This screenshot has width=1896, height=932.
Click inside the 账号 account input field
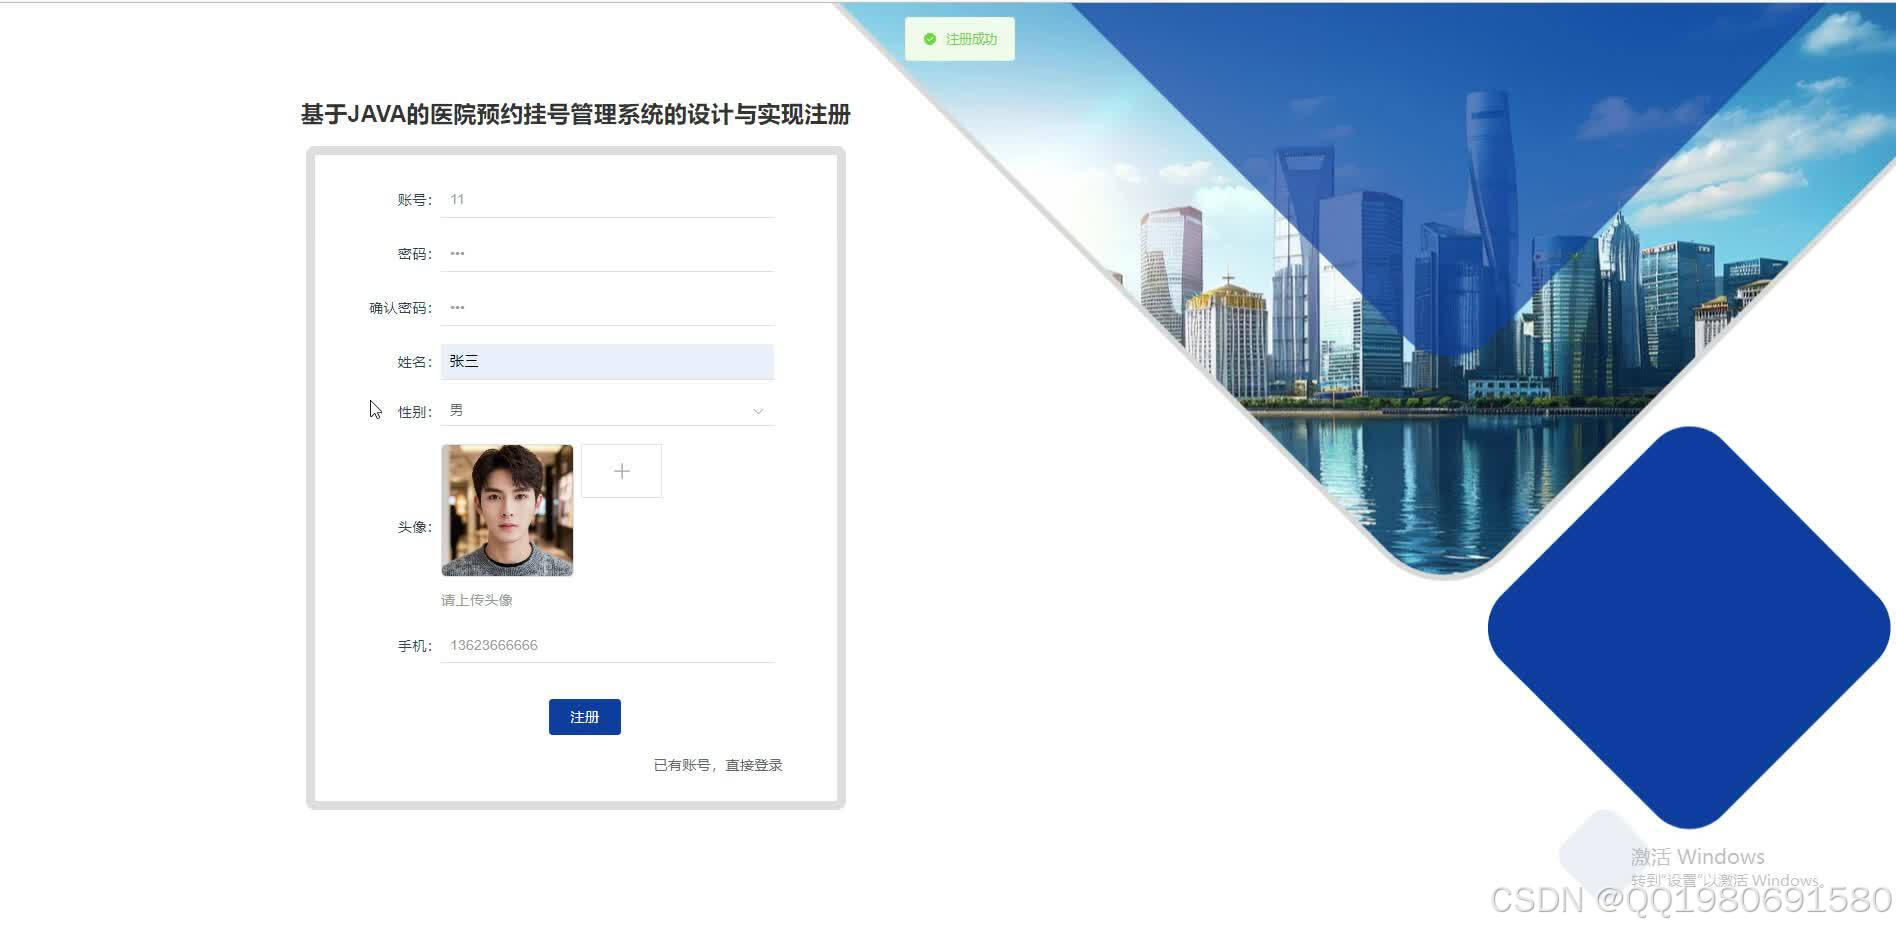tap(607, 199)
